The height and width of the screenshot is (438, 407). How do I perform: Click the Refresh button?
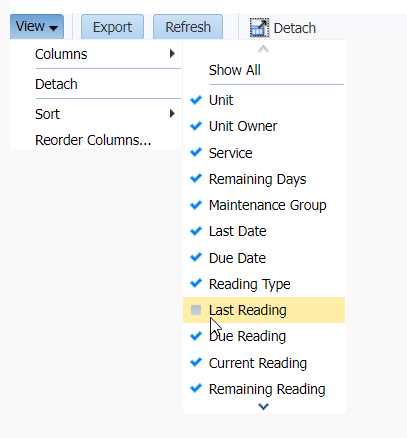coord(188,27)
